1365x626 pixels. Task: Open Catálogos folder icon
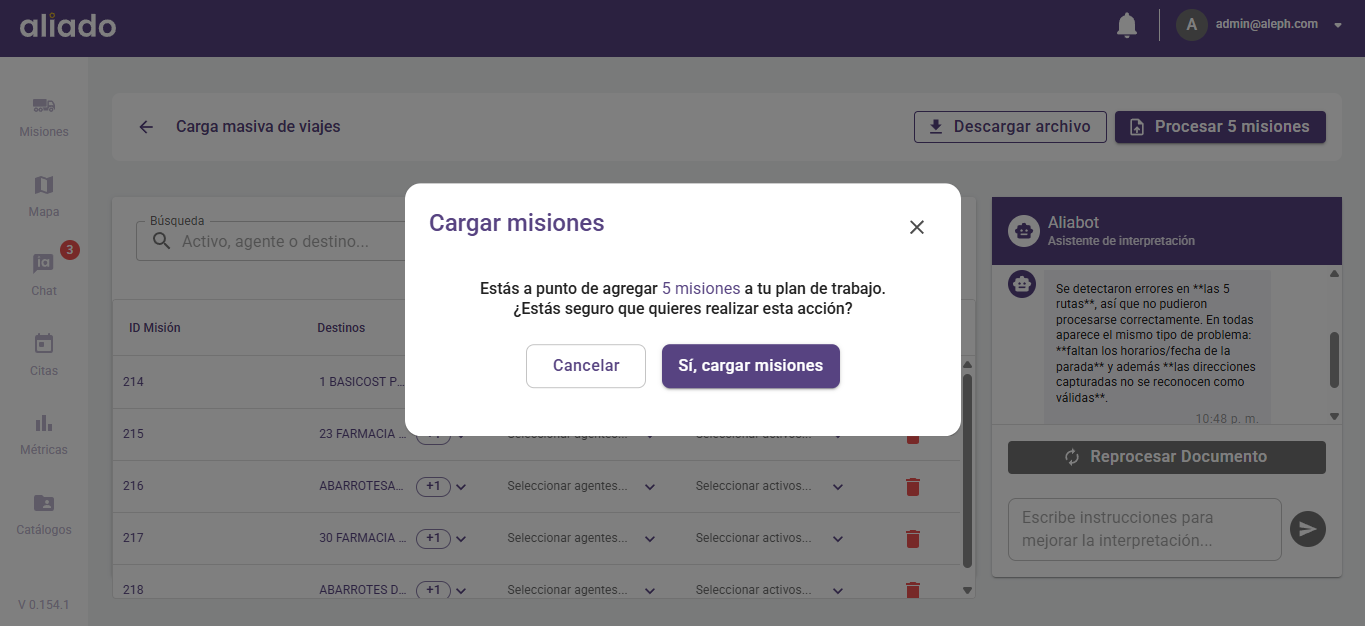click(44, 503)
